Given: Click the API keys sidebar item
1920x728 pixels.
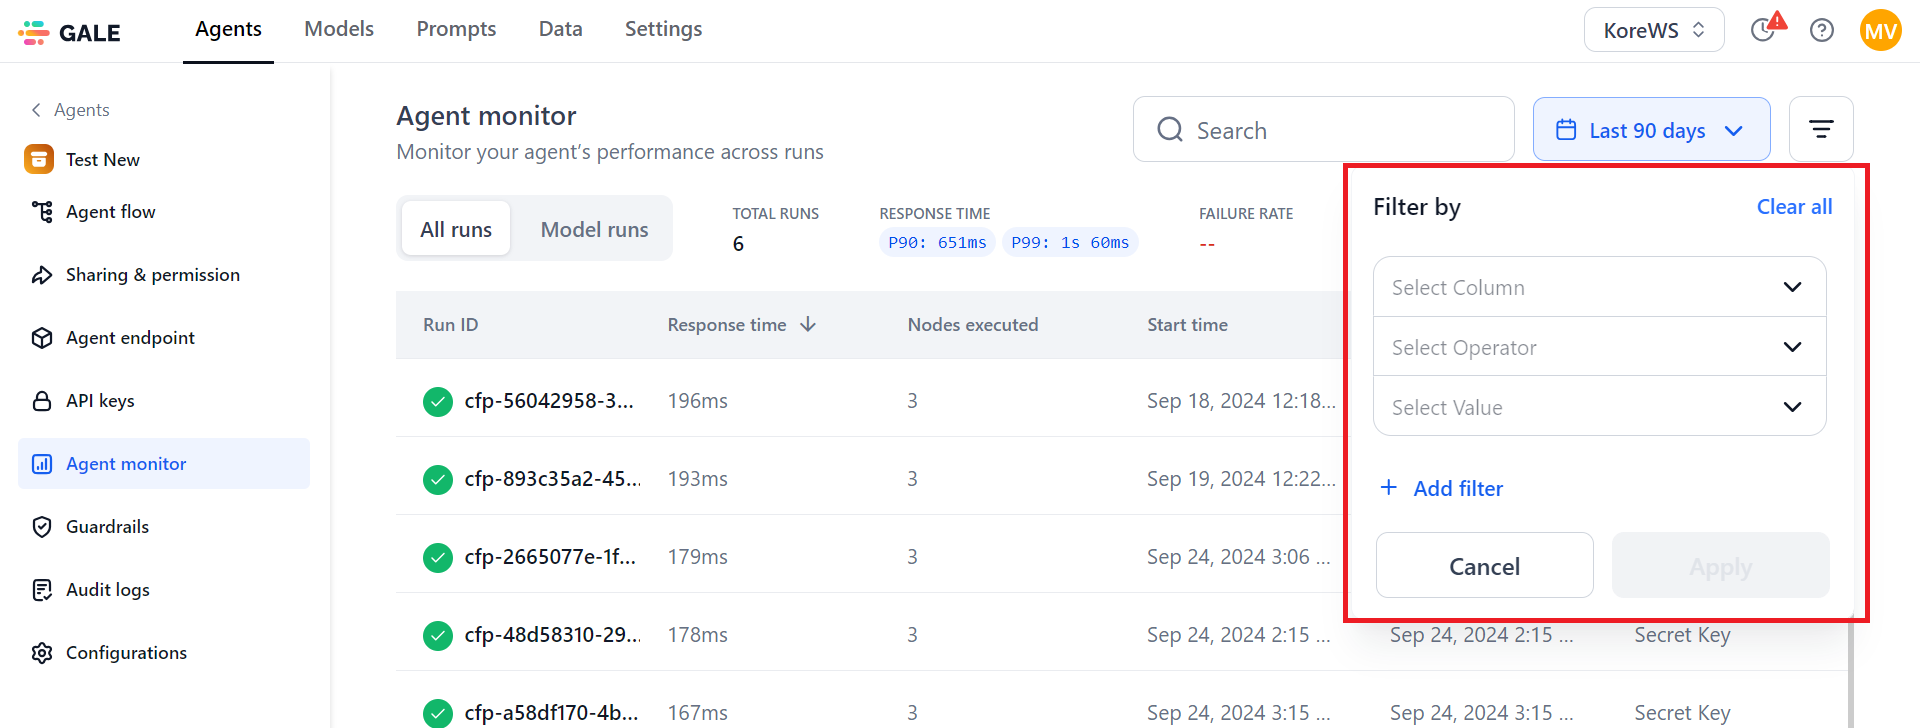Looking at the screenshot, I should click(x=100, y=401).
